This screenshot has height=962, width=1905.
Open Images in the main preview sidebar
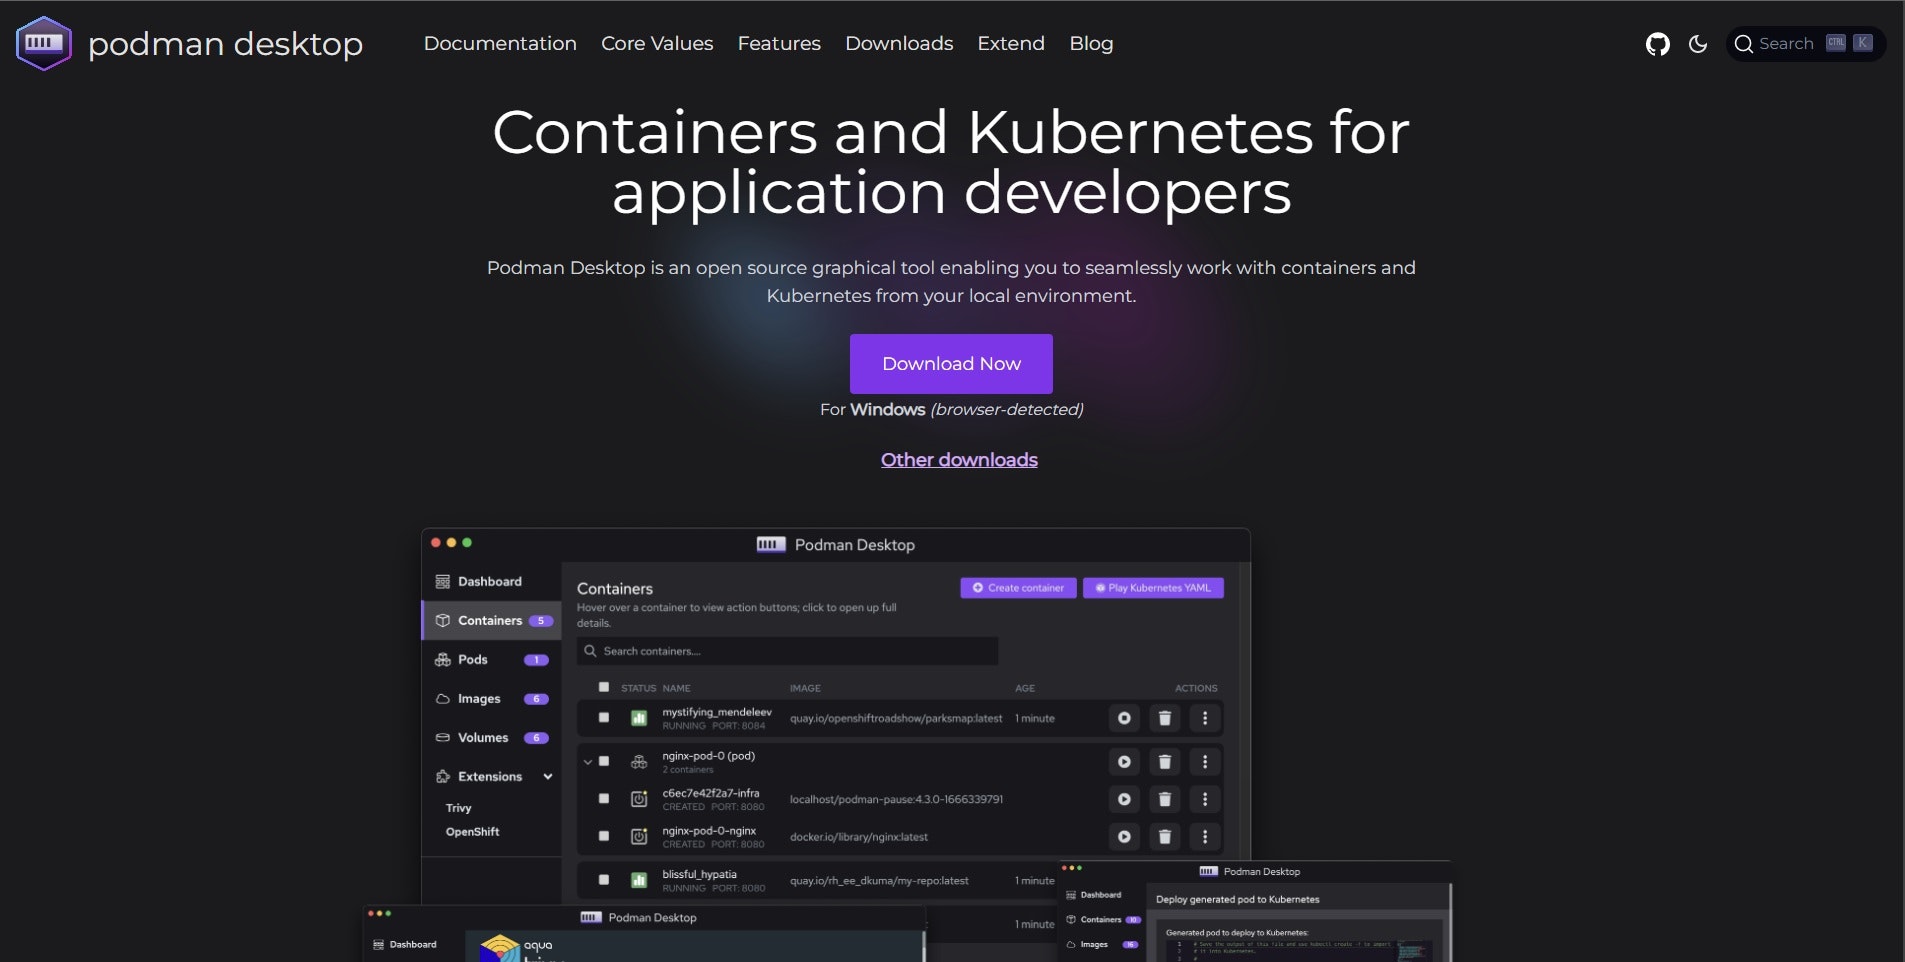tap(492, 699)
